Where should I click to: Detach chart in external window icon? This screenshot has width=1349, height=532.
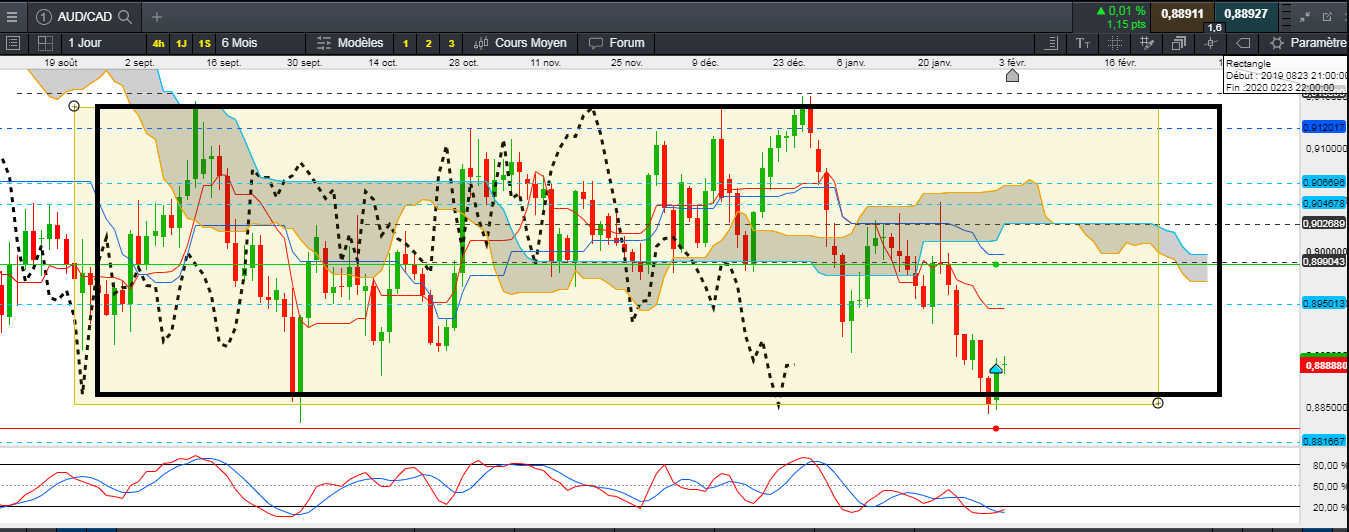1328,17
